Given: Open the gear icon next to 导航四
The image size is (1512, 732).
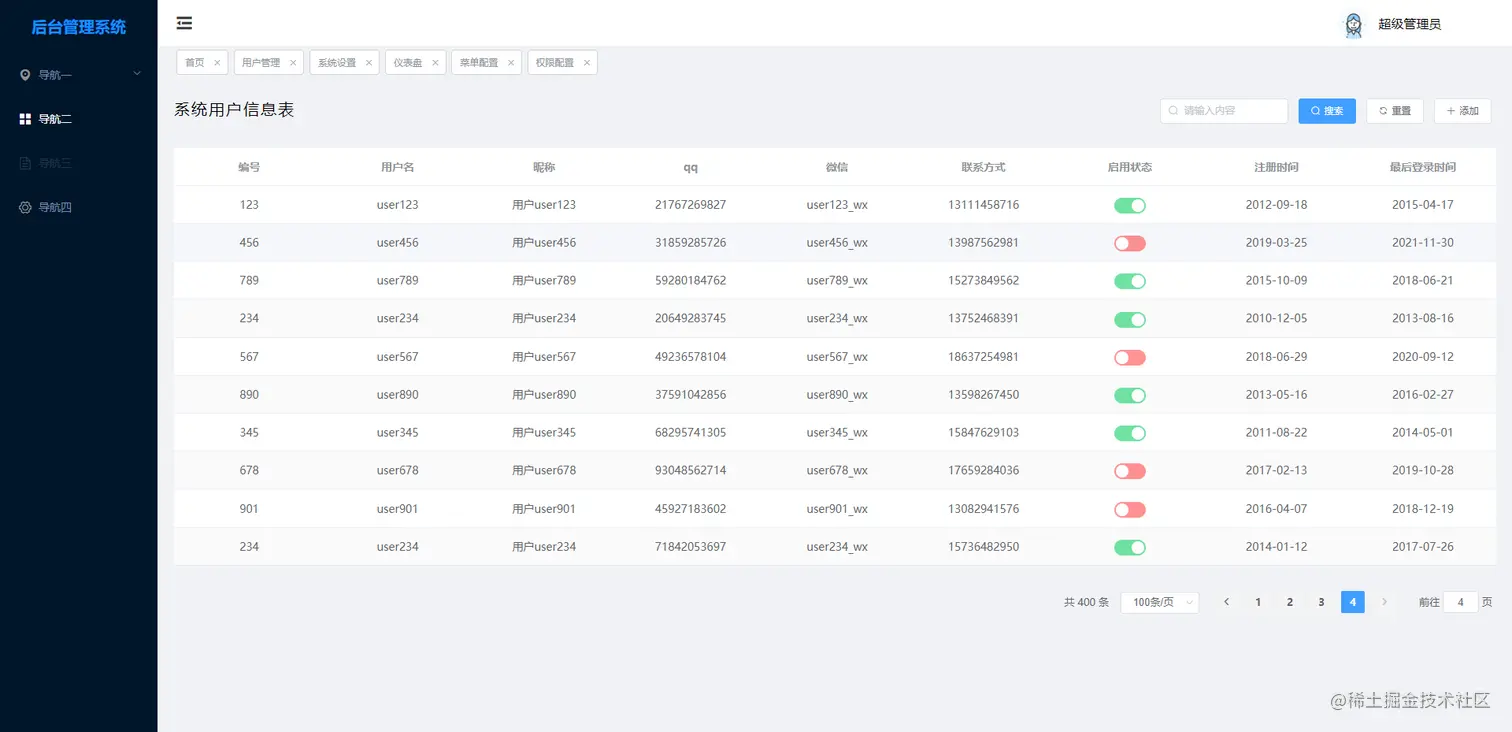Looking at the screenshot, I should tap(25, 207).
